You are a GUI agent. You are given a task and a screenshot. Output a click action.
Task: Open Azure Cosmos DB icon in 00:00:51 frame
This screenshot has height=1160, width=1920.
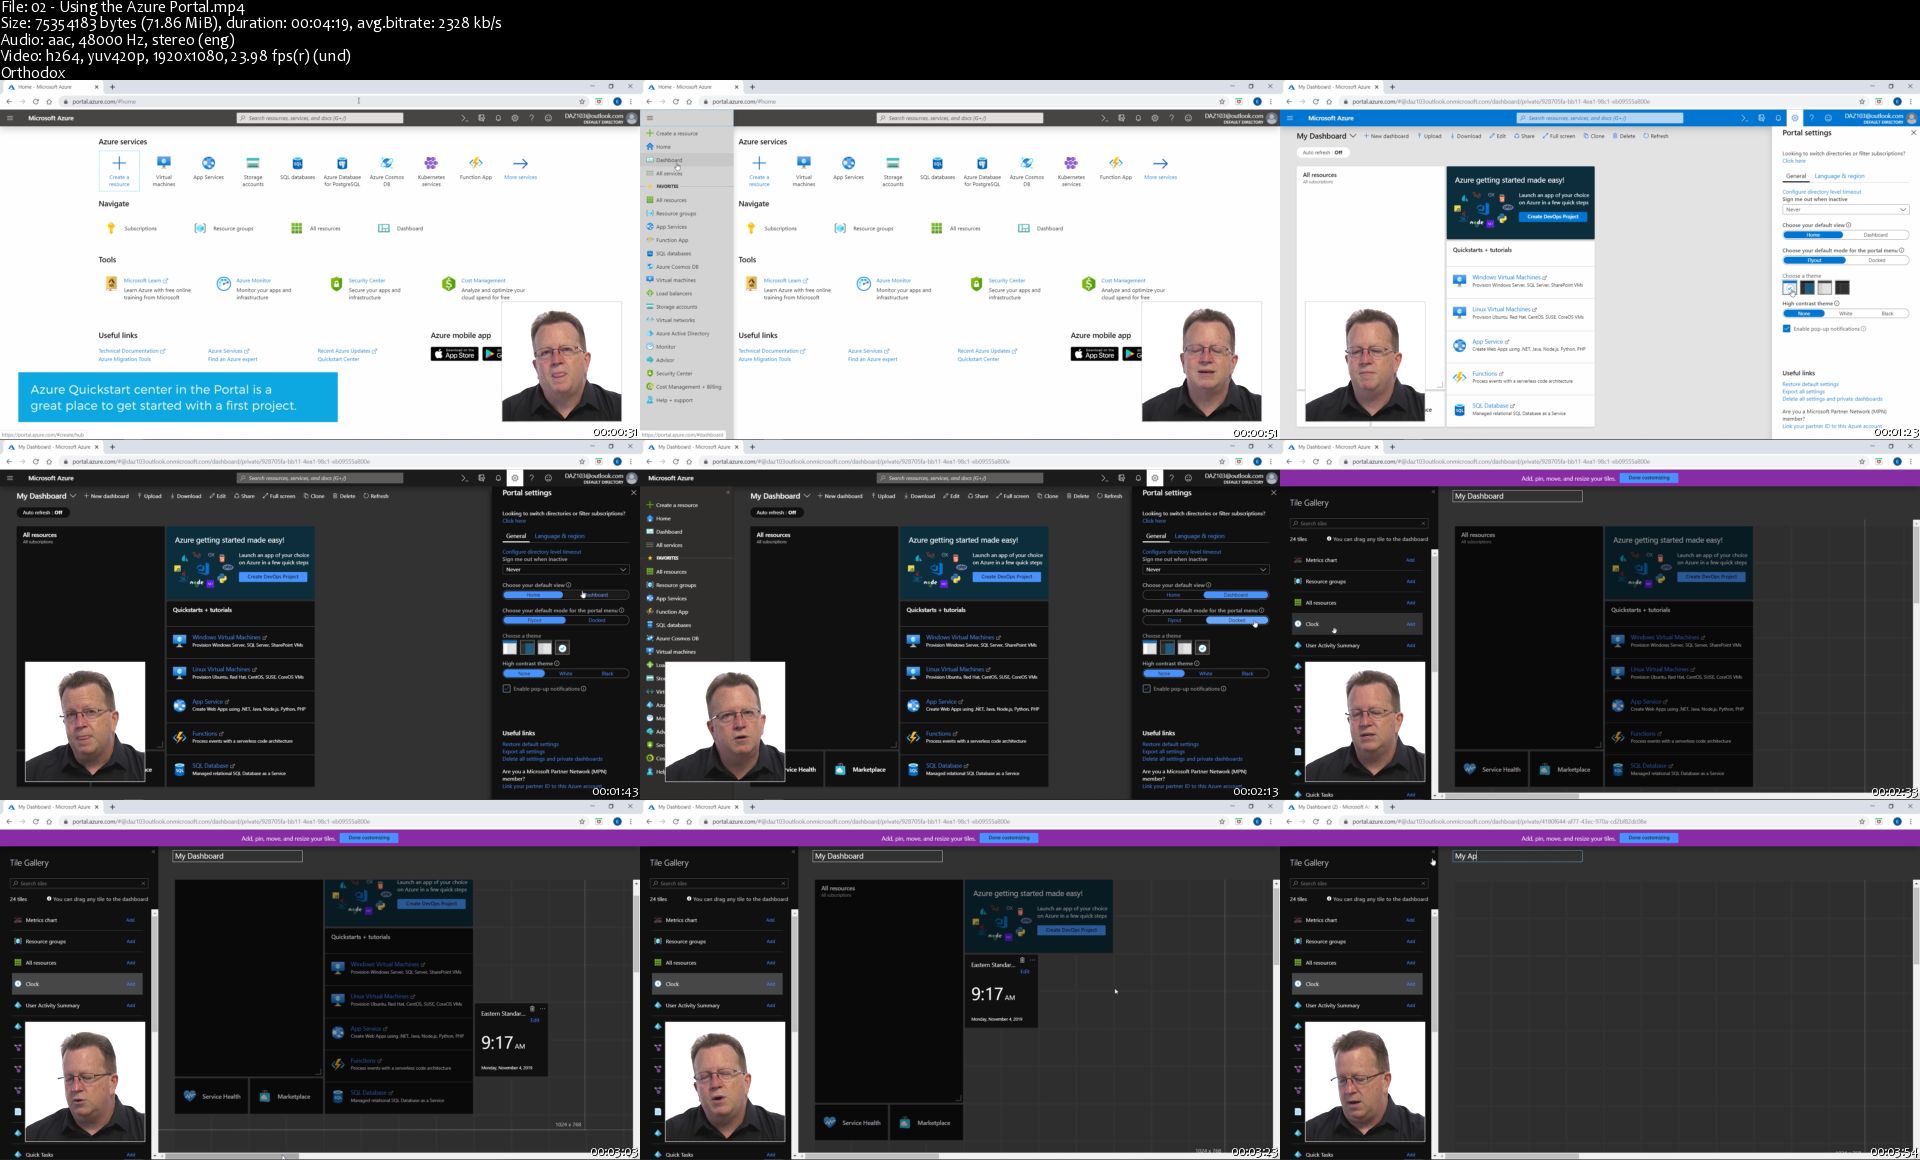click(1026, 163)
